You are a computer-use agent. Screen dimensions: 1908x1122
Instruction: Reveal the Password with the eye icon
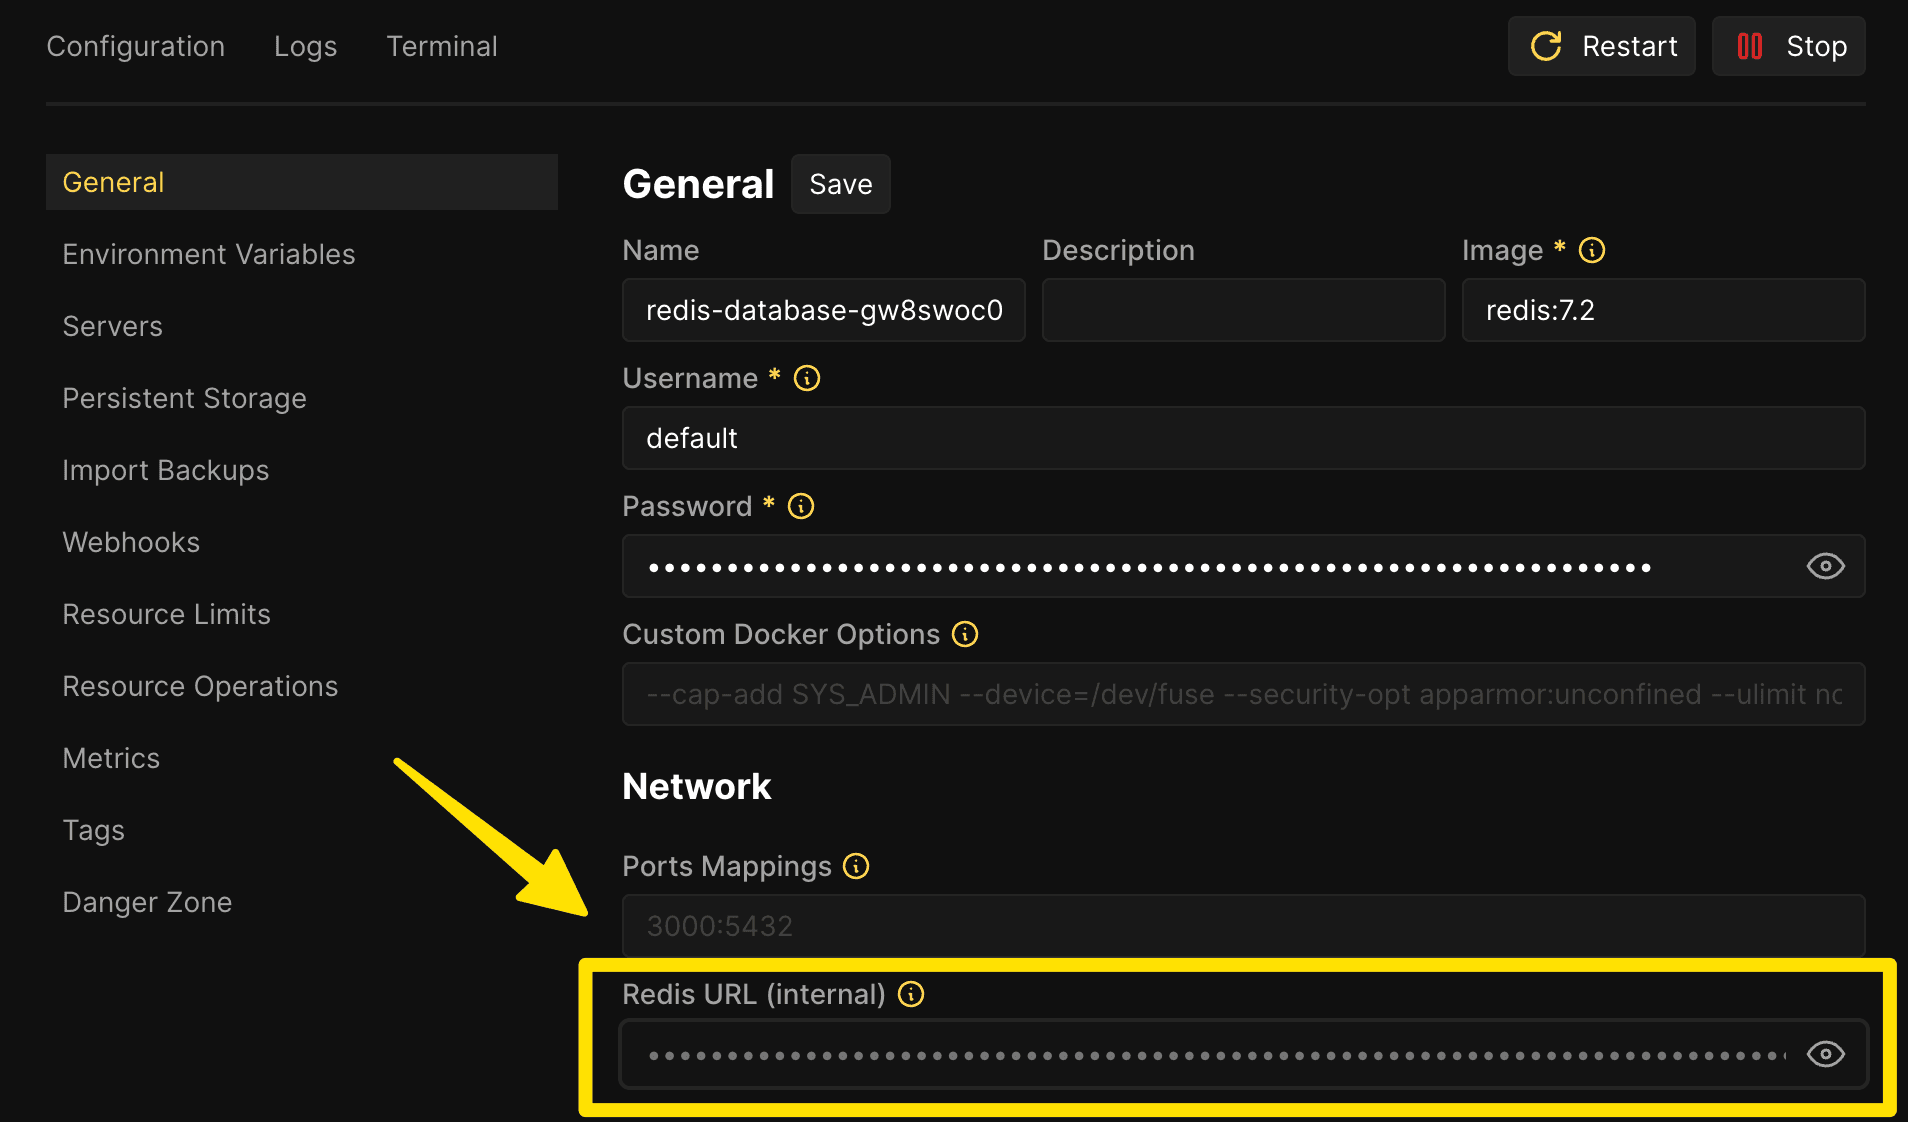(x=1826, y=566)
